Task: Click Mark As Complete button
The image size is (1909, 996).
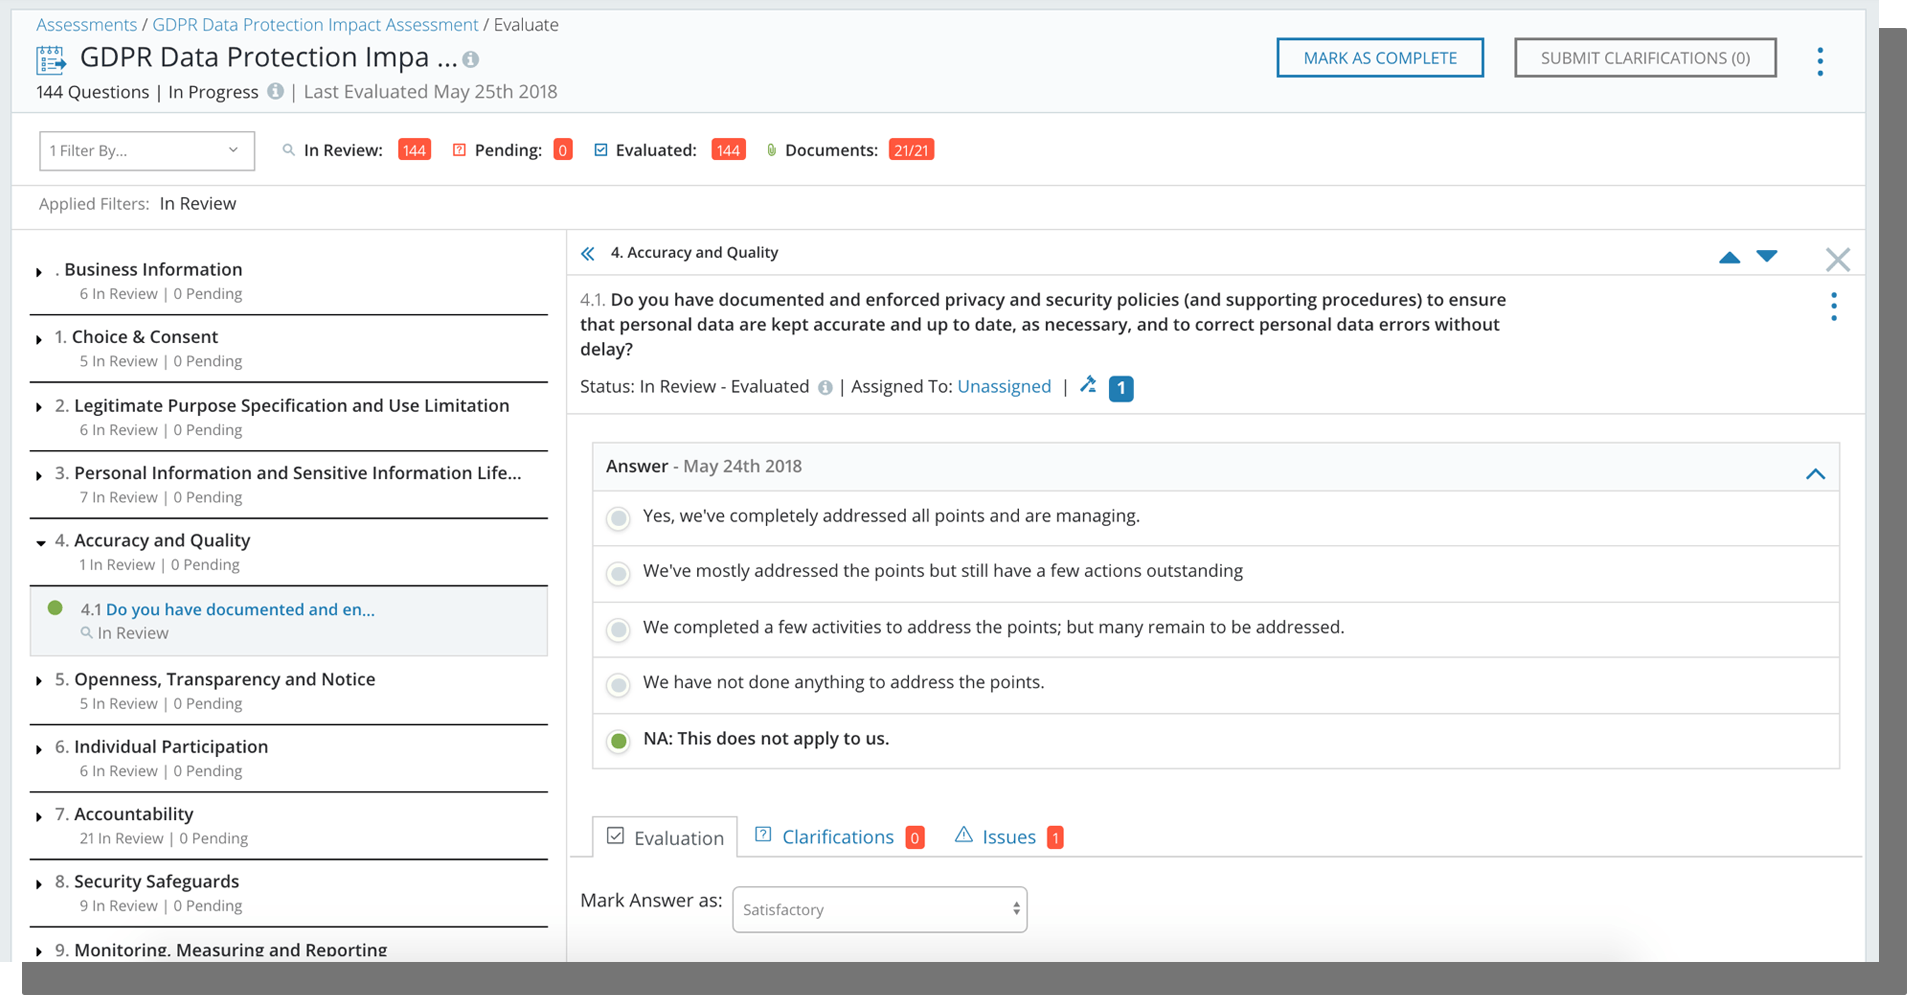Action: pos(1380,58)
